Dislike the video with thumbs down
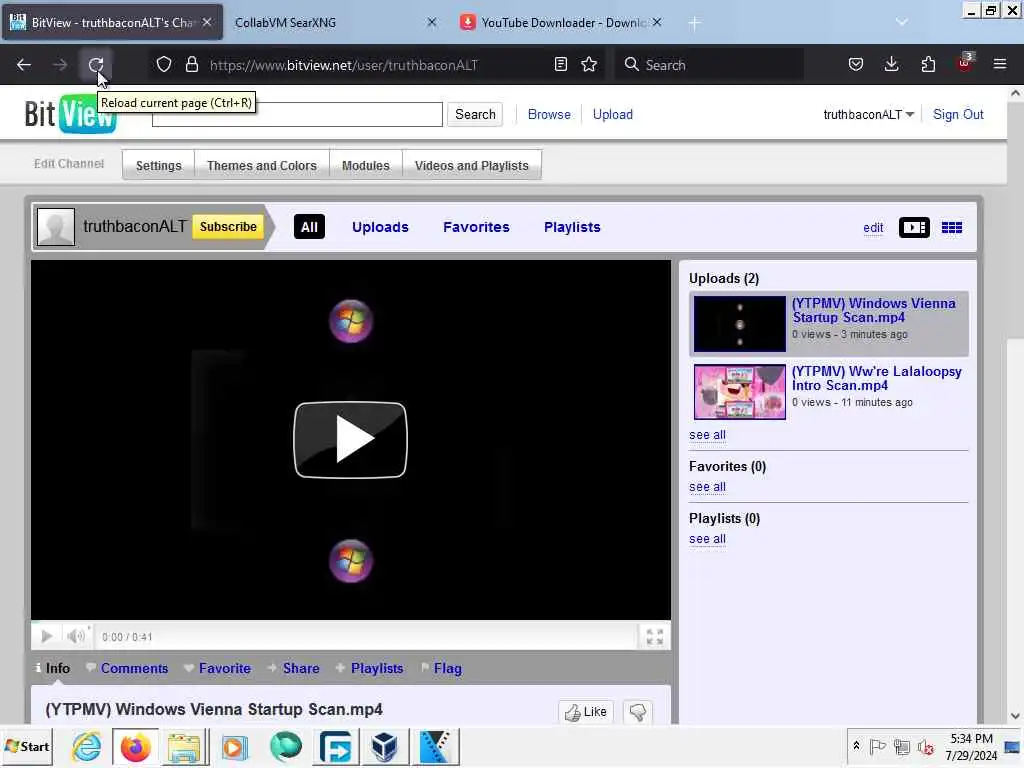 point(637,712)
